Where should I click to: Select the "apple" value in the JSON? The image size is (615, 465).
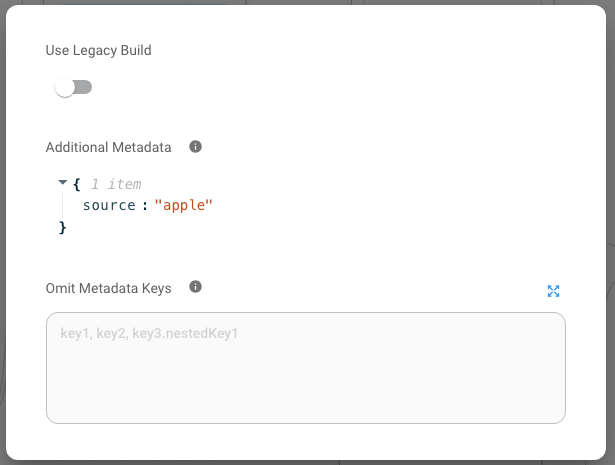[184, 205]
